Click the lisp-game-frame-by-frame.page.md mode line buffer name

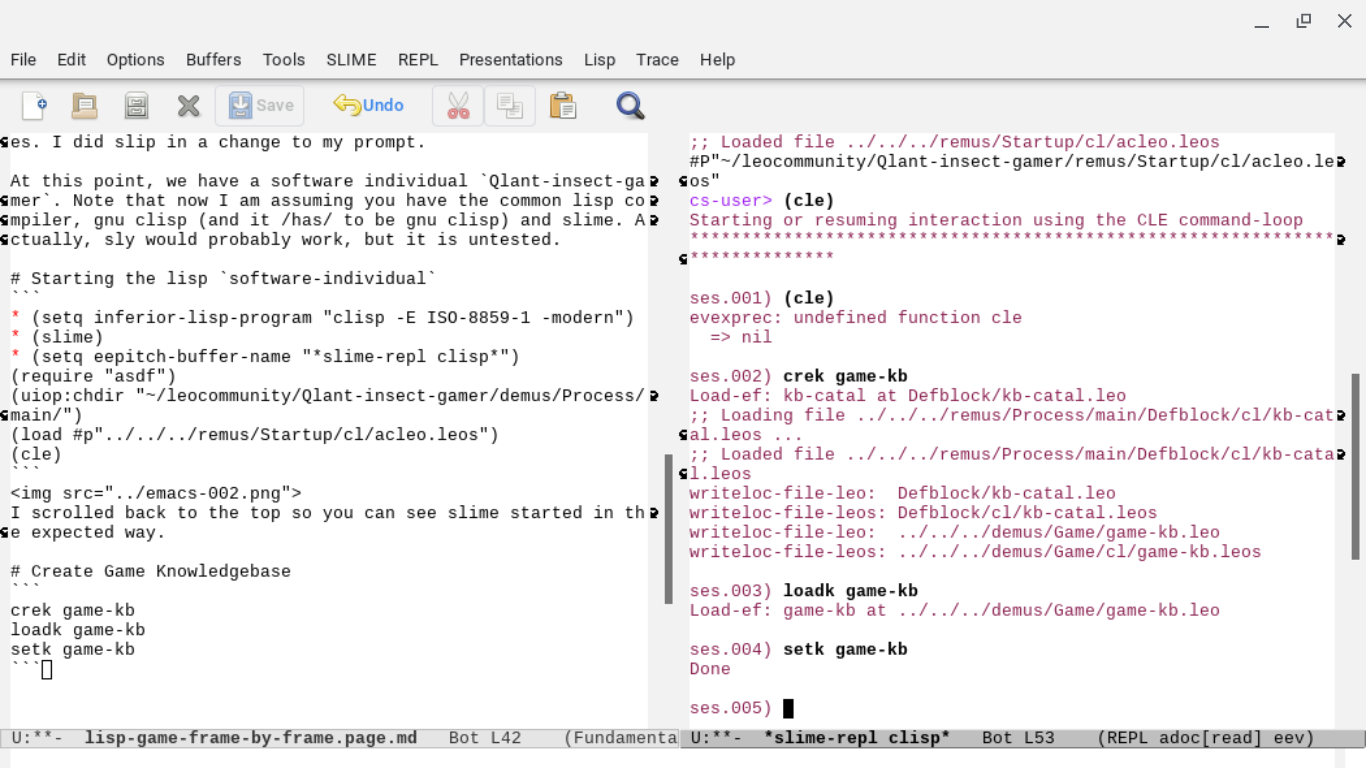pos(250,738)
